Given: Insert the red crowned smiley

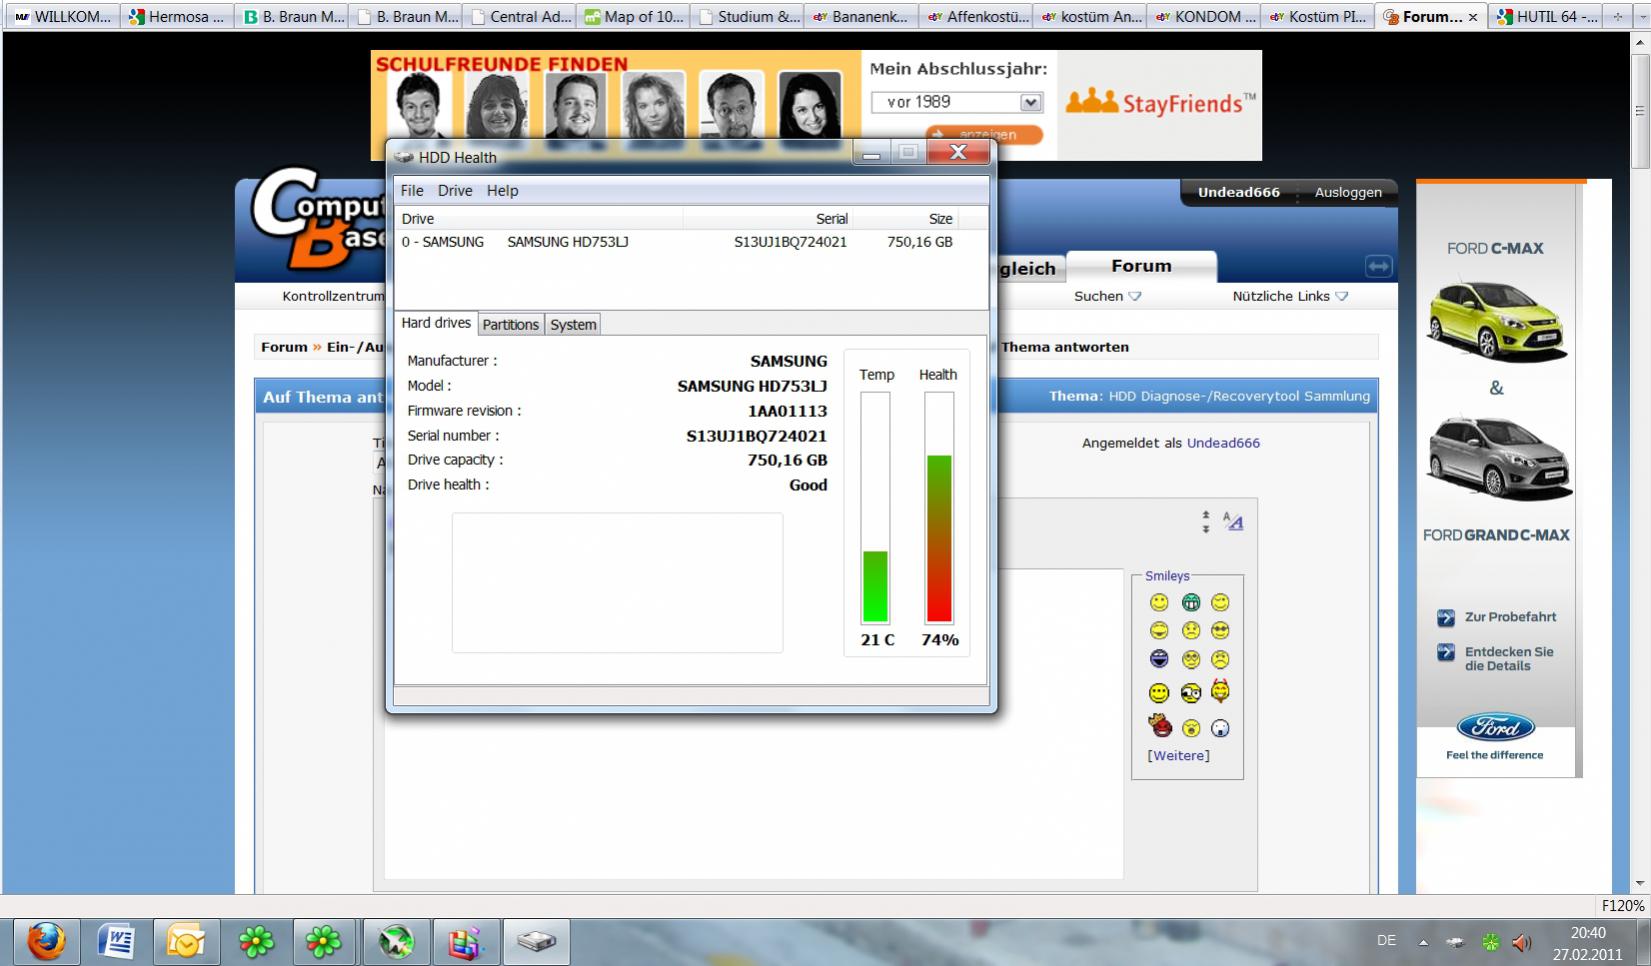Looking at the screenshot, I should point(1160,726).
